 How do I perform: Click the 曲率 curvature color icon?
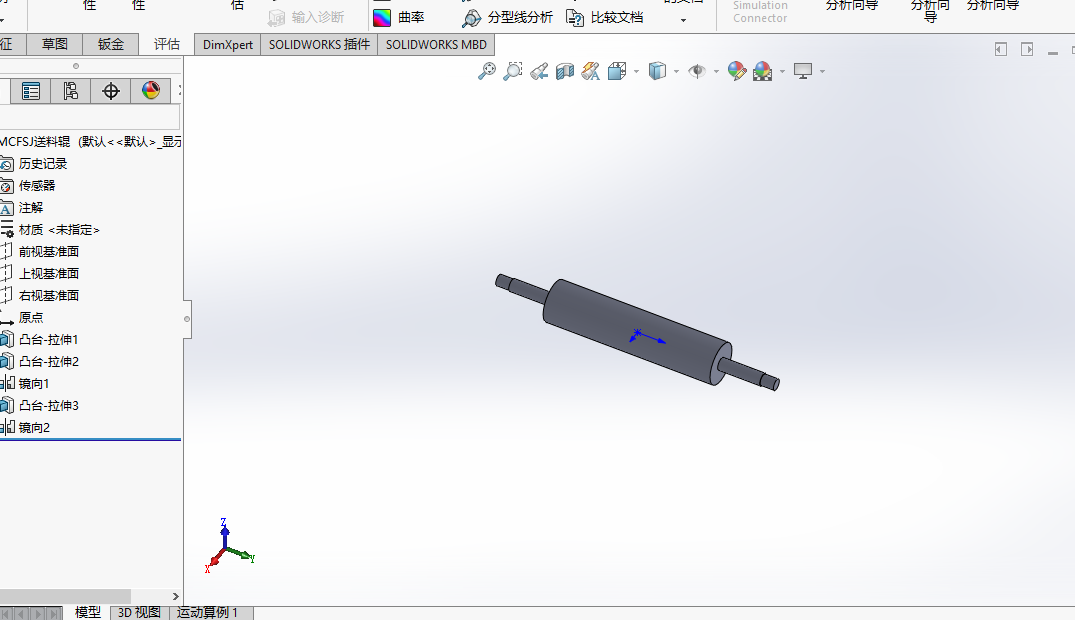pos(382,18)
